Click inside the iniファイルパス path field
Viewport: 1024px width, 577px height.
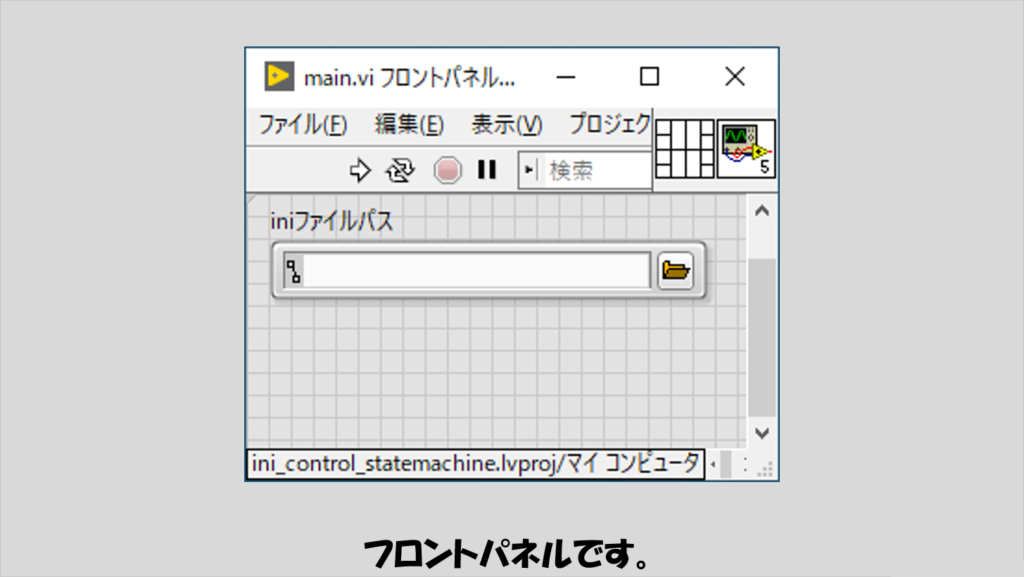477,271
